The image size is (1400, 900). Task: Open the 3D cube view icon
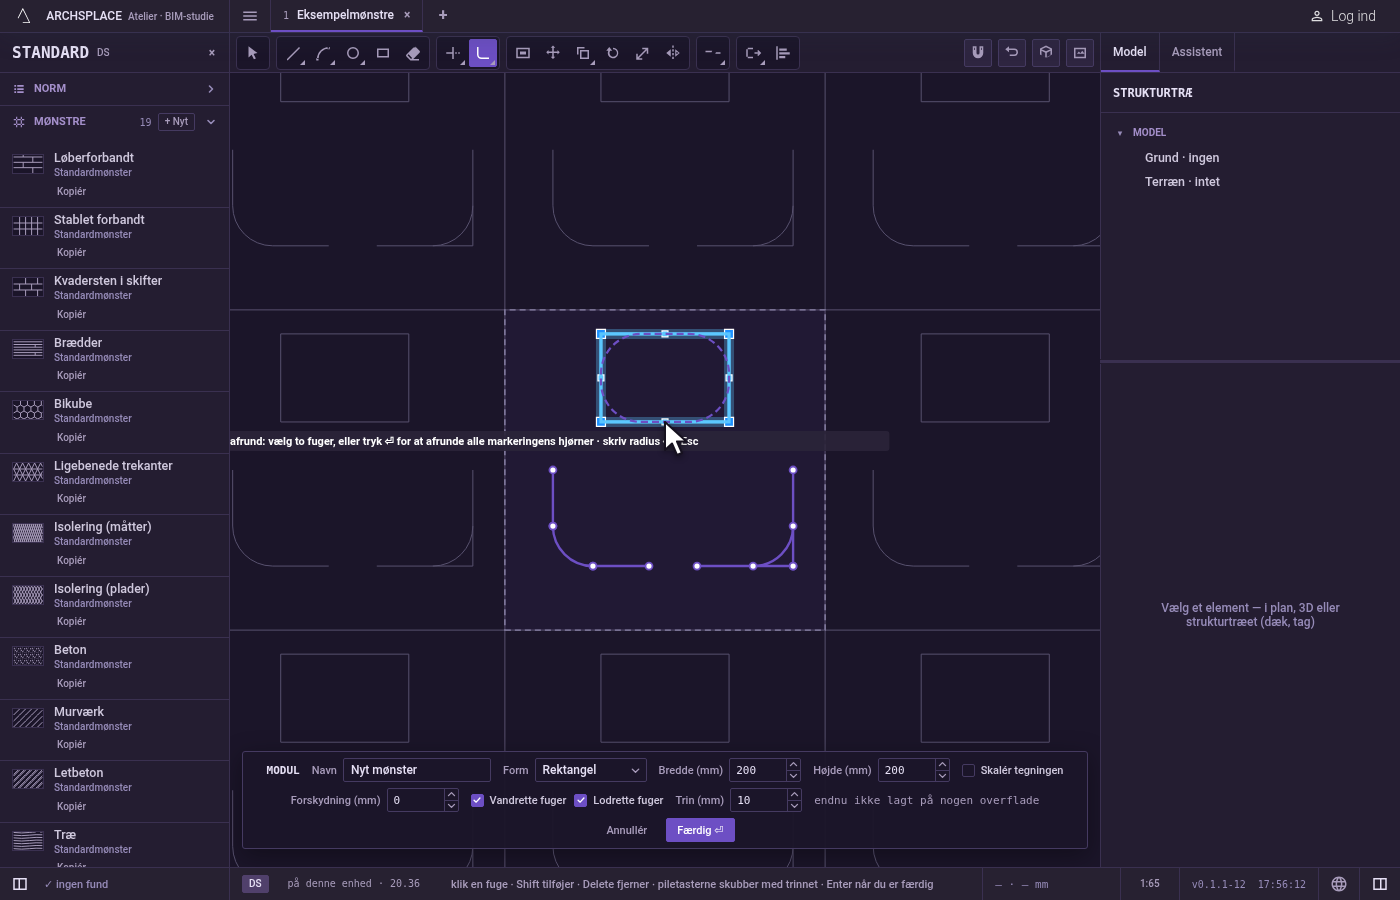point(1046,52)
